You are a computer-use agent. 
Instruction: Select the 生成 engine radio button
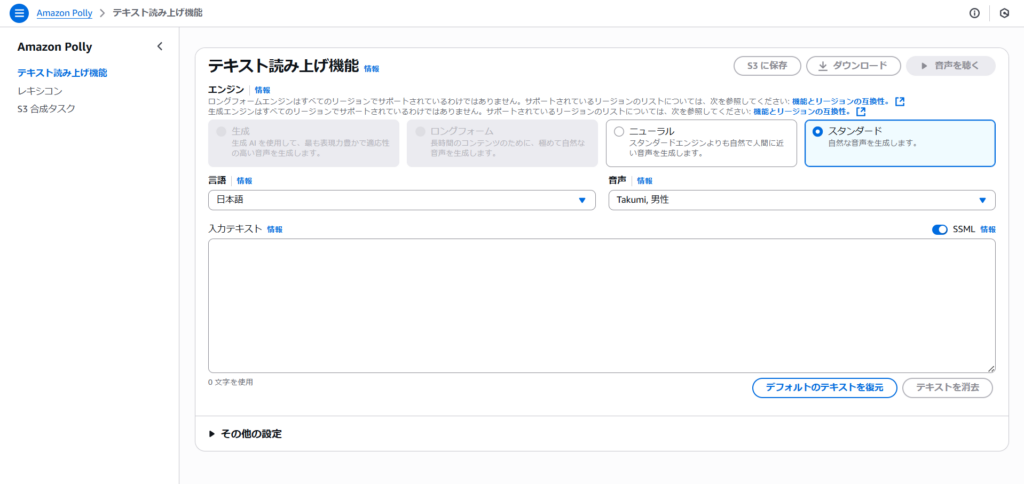(x=221, y=131)
